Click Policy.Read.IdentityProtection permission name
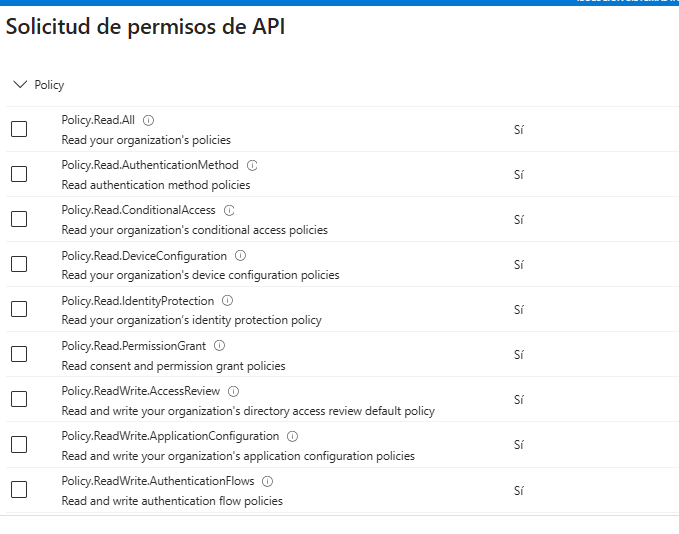 pos(138,301)
